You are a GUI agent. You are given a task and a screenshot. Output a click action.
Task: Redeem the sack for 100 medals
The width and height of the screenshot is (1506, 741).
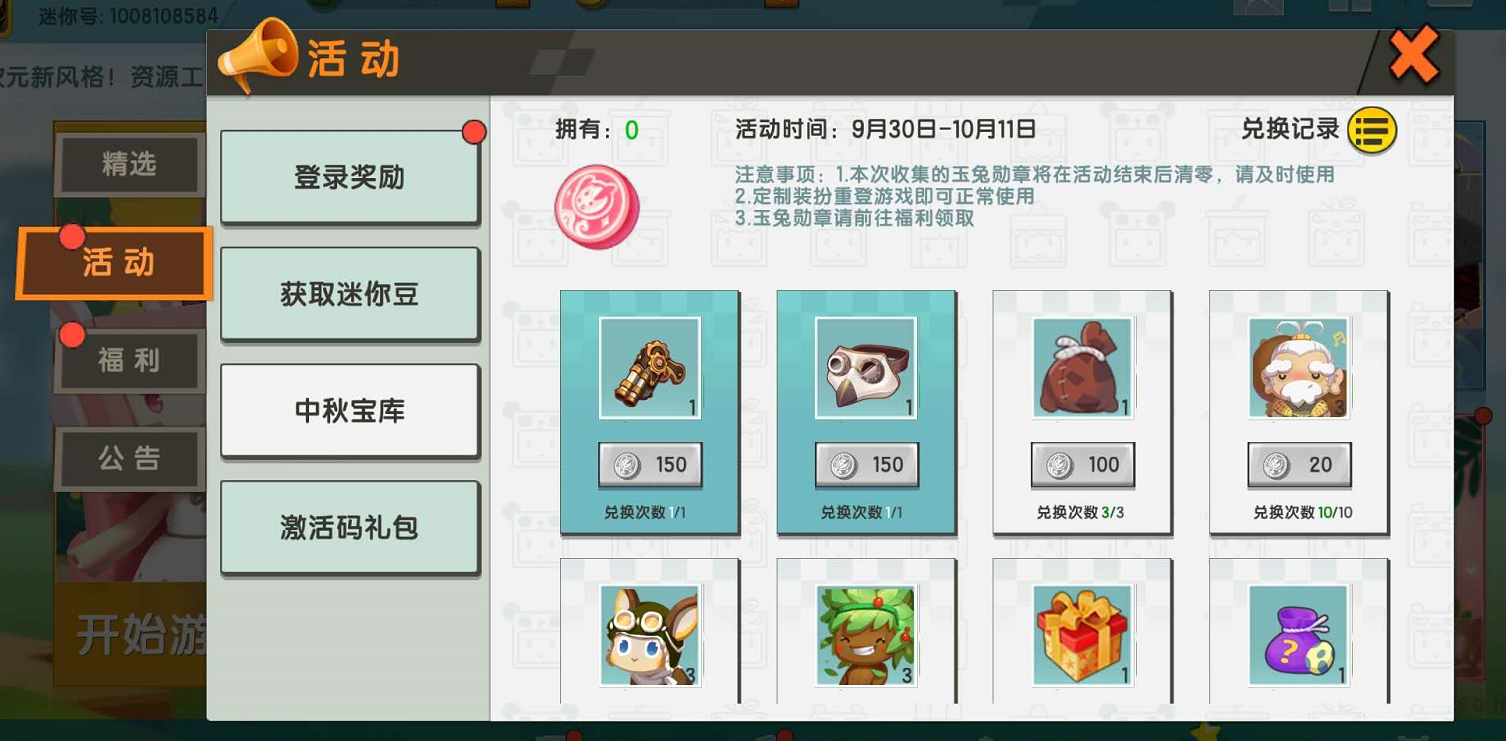(1083, 464)
